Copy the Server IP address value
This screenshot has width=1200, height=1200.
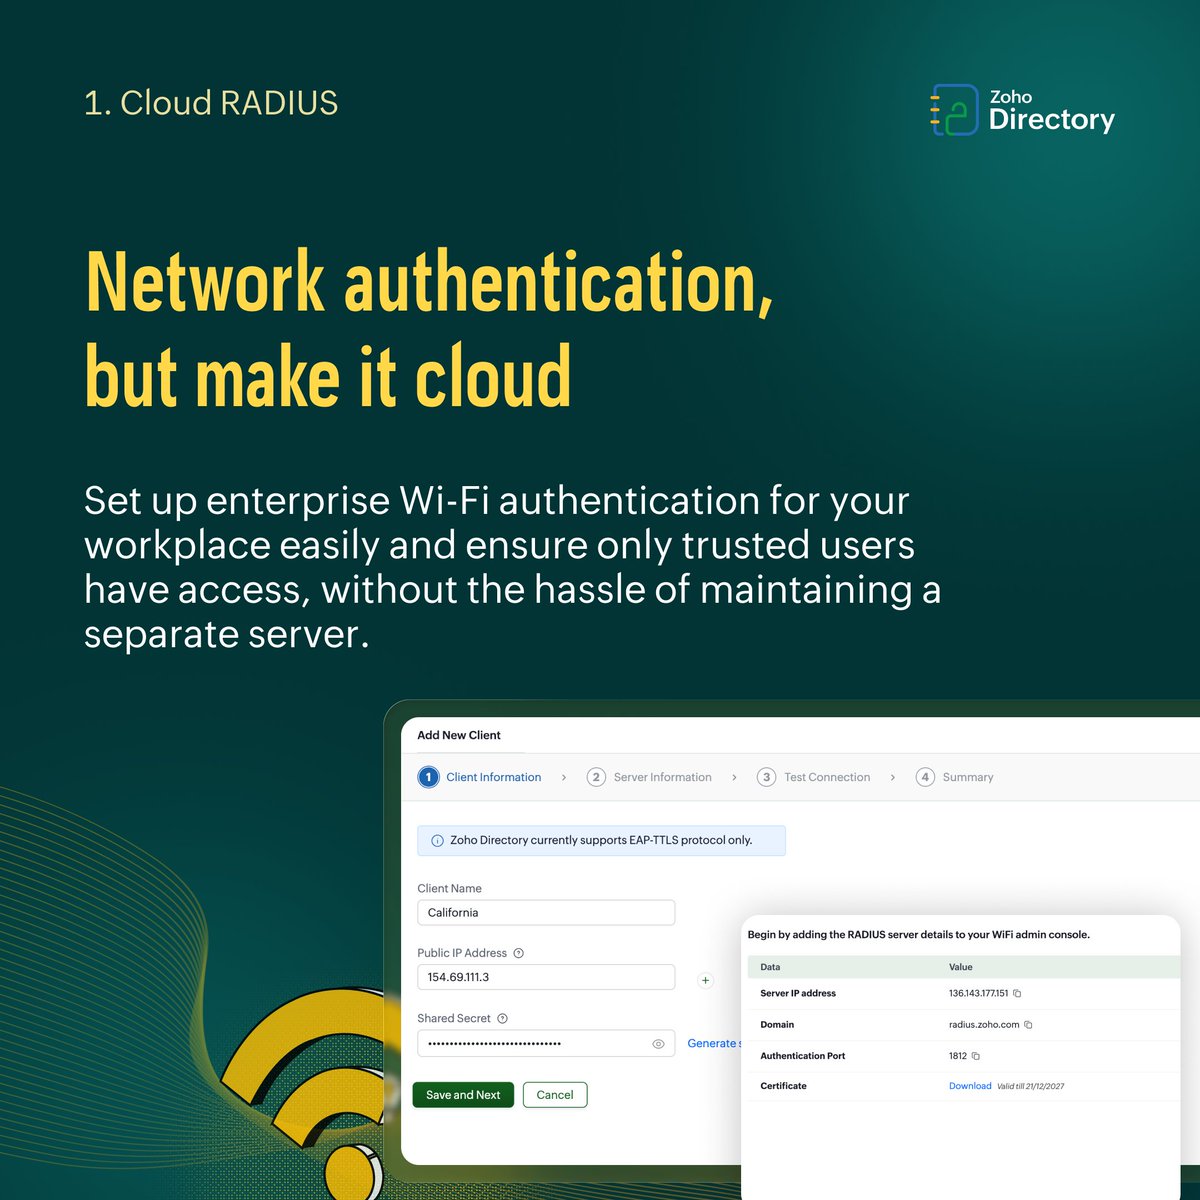coord(1017,993)
